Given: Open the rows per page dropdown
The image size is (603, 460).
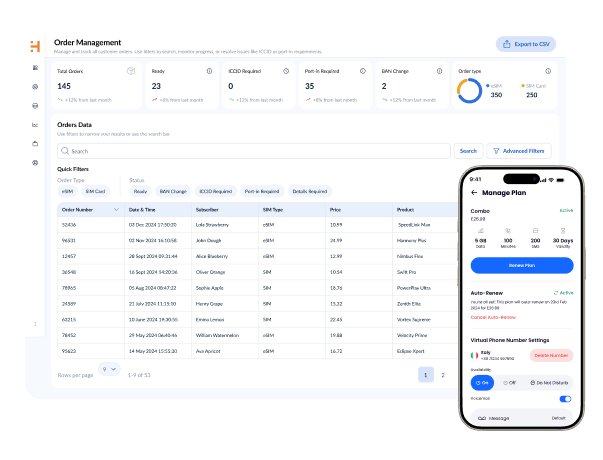Looking at the screenshot, I should click(x=110, y=369).
